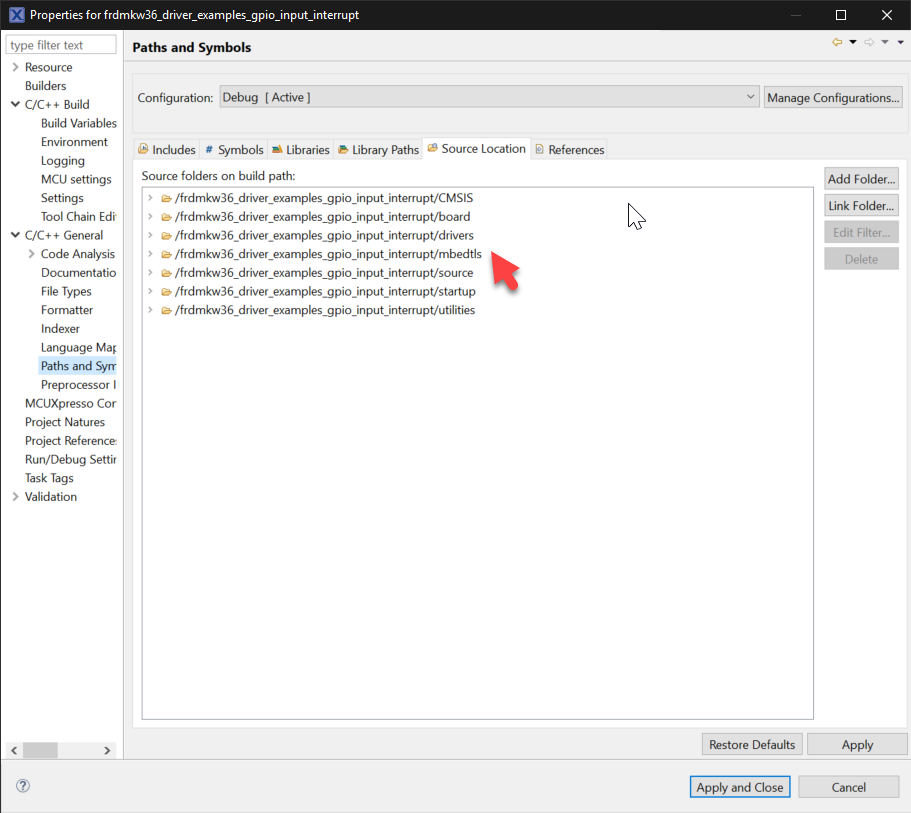Open the back history dropdown arrow
The height and width of the screenshot is (813, 911).
(853, 42)
